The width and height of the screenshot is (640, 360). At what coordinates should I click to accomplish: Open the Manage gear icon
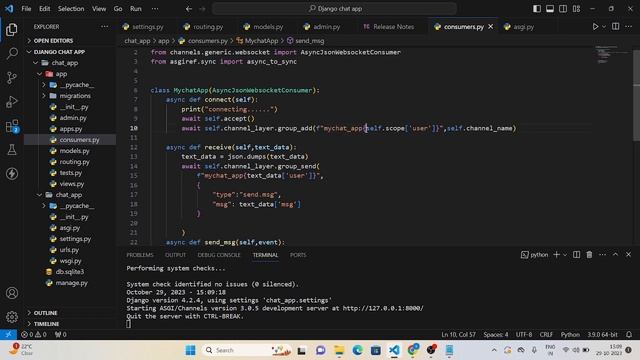[x=12, y=317]
